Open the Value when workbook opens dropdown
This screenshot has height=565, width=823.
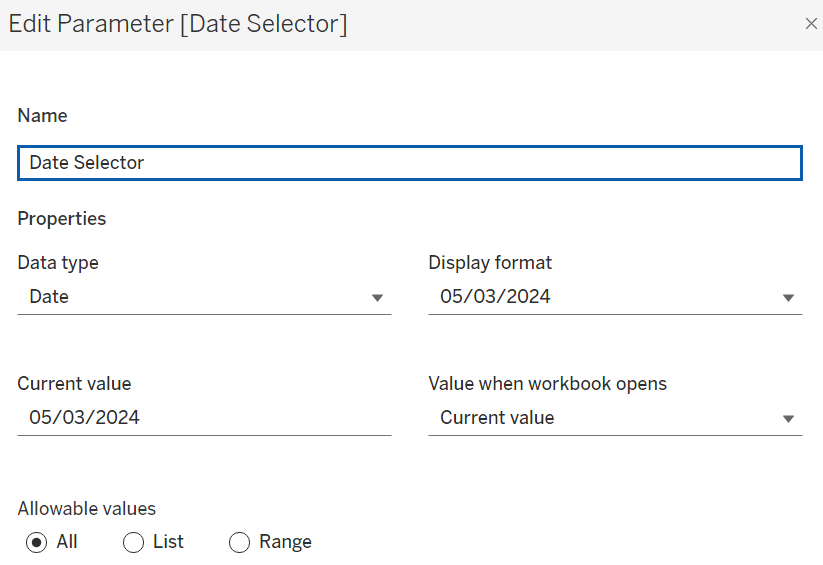615,418
